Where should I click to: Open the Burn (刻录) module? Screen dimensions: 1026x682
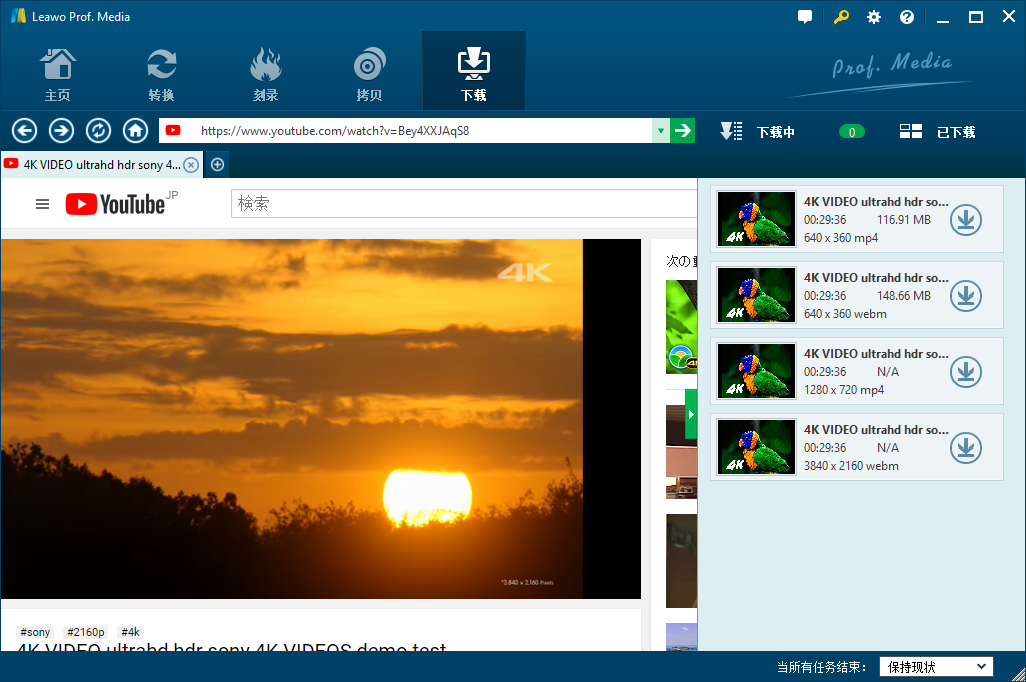pos(265,75)
